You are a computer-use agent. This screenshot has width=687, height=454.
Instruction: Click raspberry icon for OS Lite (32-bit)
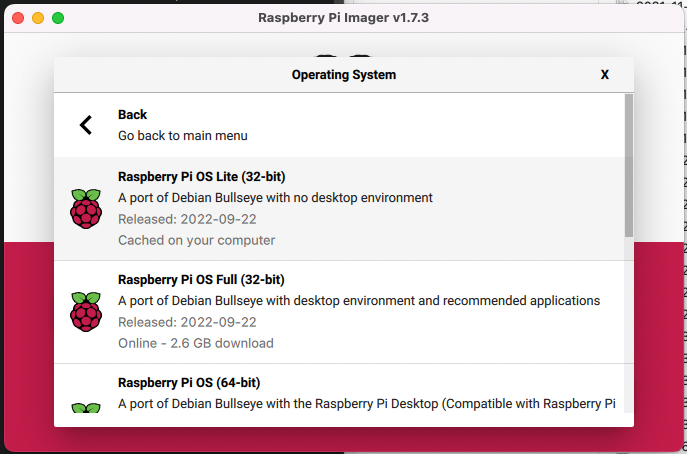pyautogui.click(x=86, y=209)
